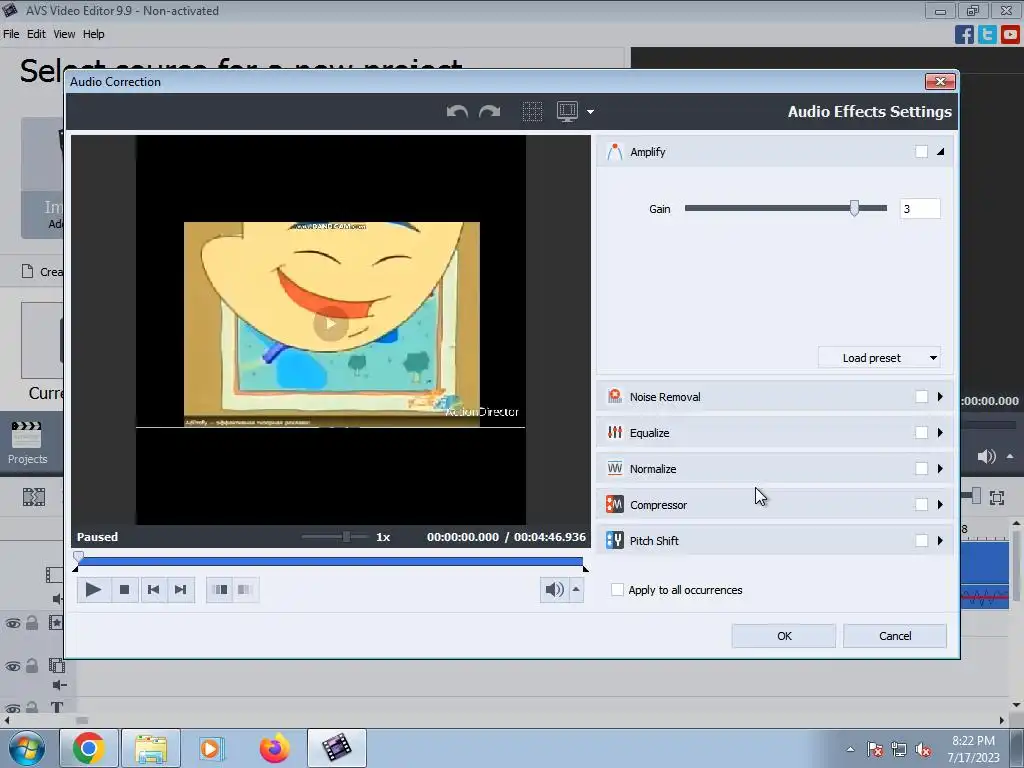Enable the Amplify effect checkbox
Image resolution: width=1024 pixels, height=768 pixels.
click(x=921, y=152)
